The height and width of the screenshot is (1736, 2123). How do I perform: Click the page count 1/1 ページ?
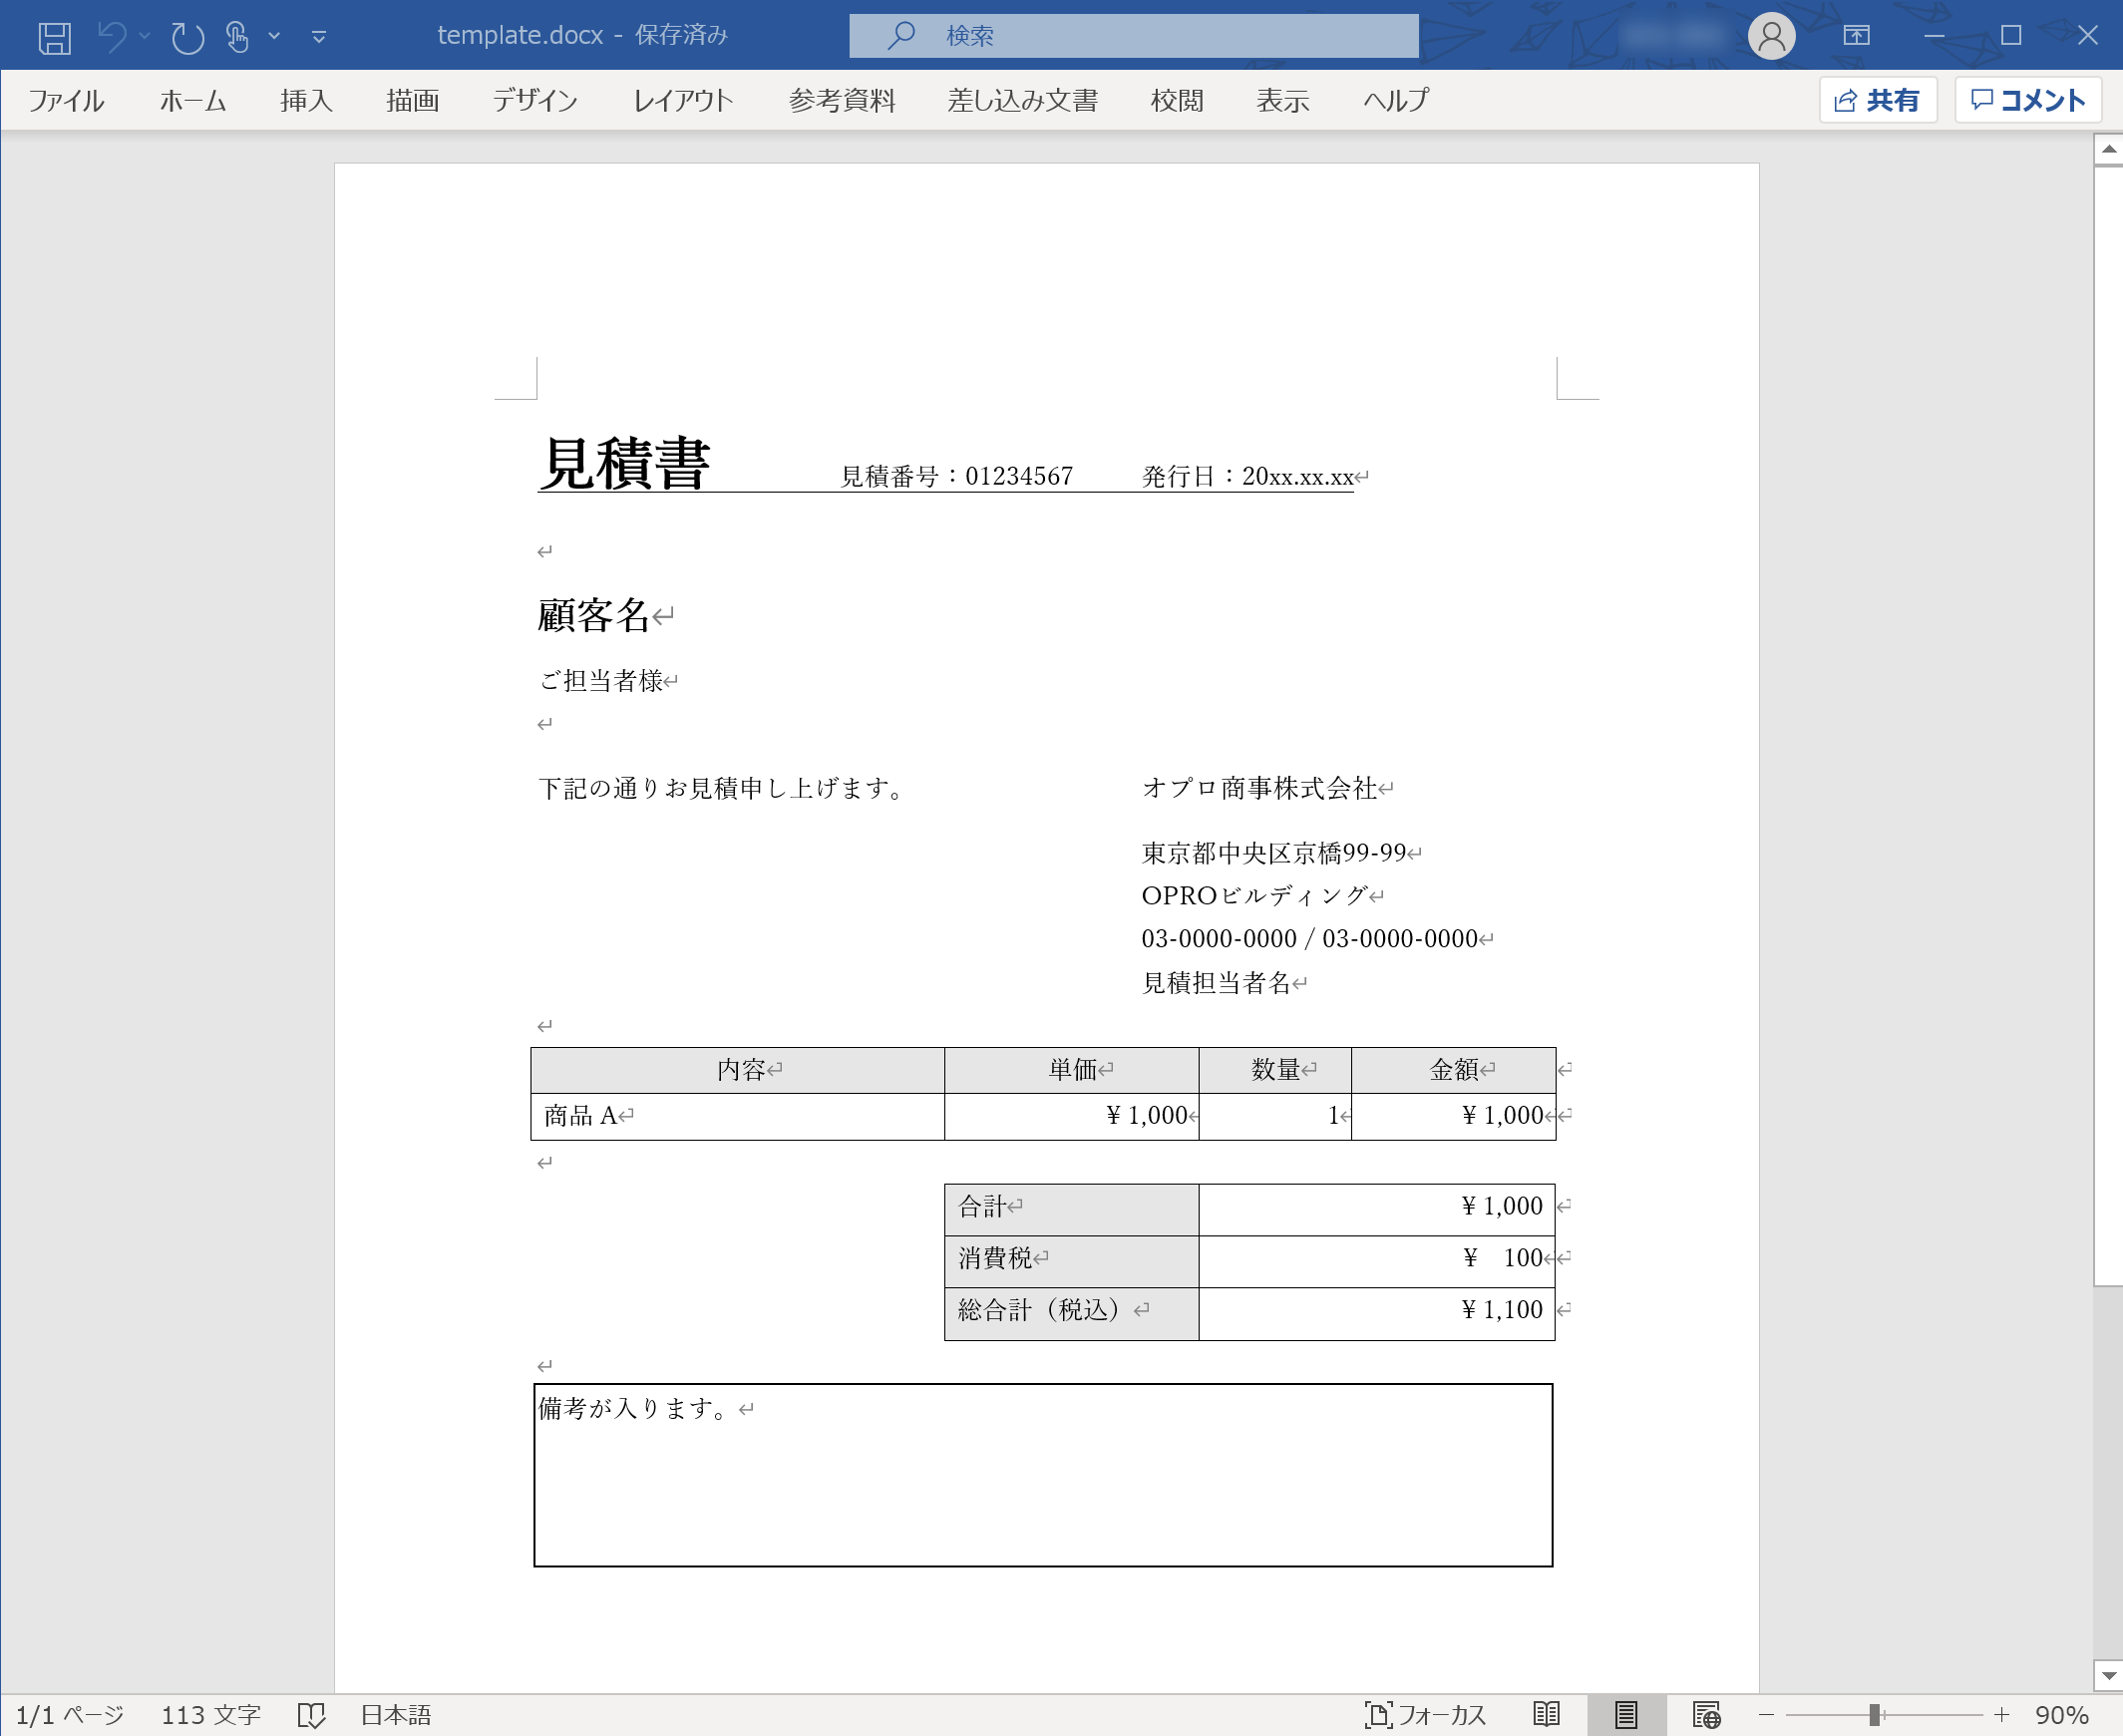click(x=70, y=1716)
